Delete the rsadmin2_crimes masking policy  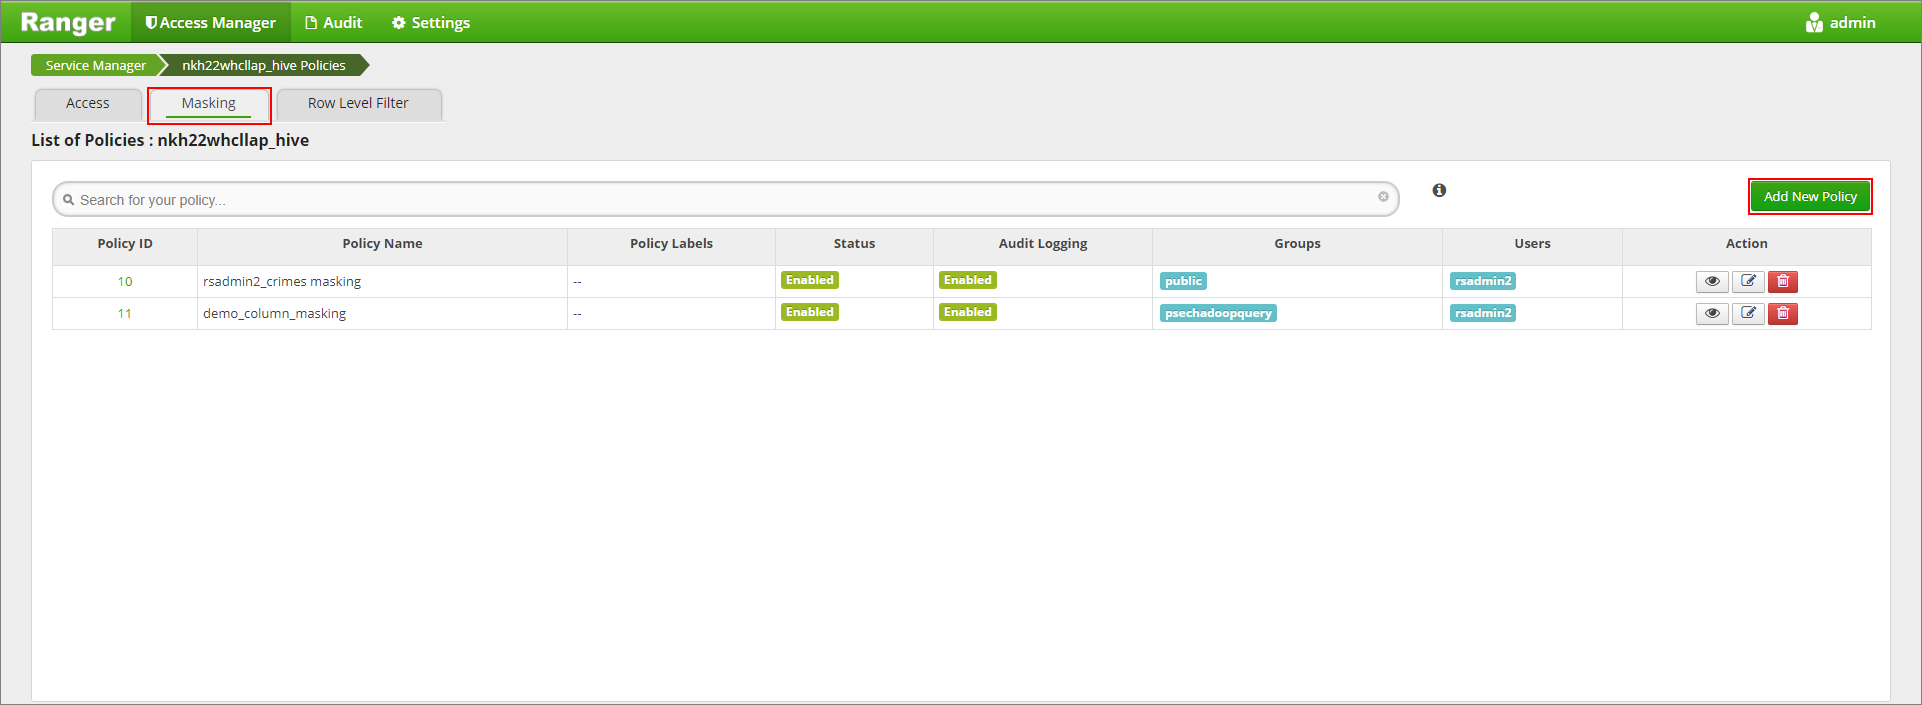click(x=1783, y=281)
